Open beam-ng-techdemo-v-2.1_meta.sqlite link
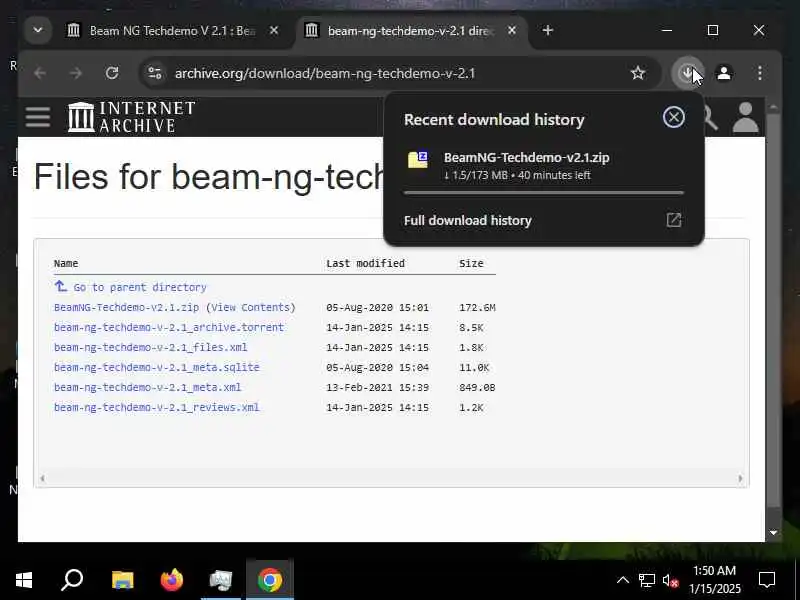Viewport: 800px width, 600px height. (157, 367)
